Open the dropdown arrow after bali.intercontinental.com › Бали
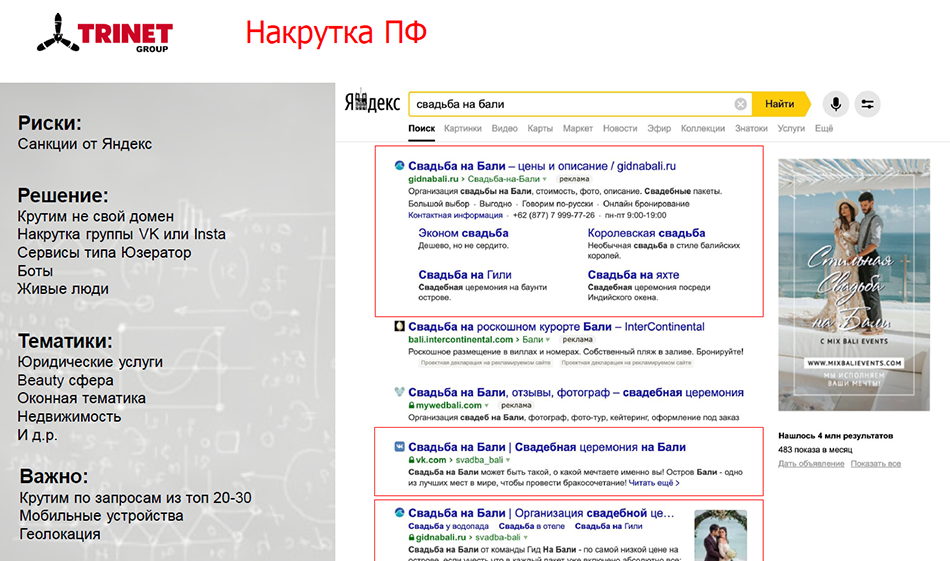 coord(548,340)
